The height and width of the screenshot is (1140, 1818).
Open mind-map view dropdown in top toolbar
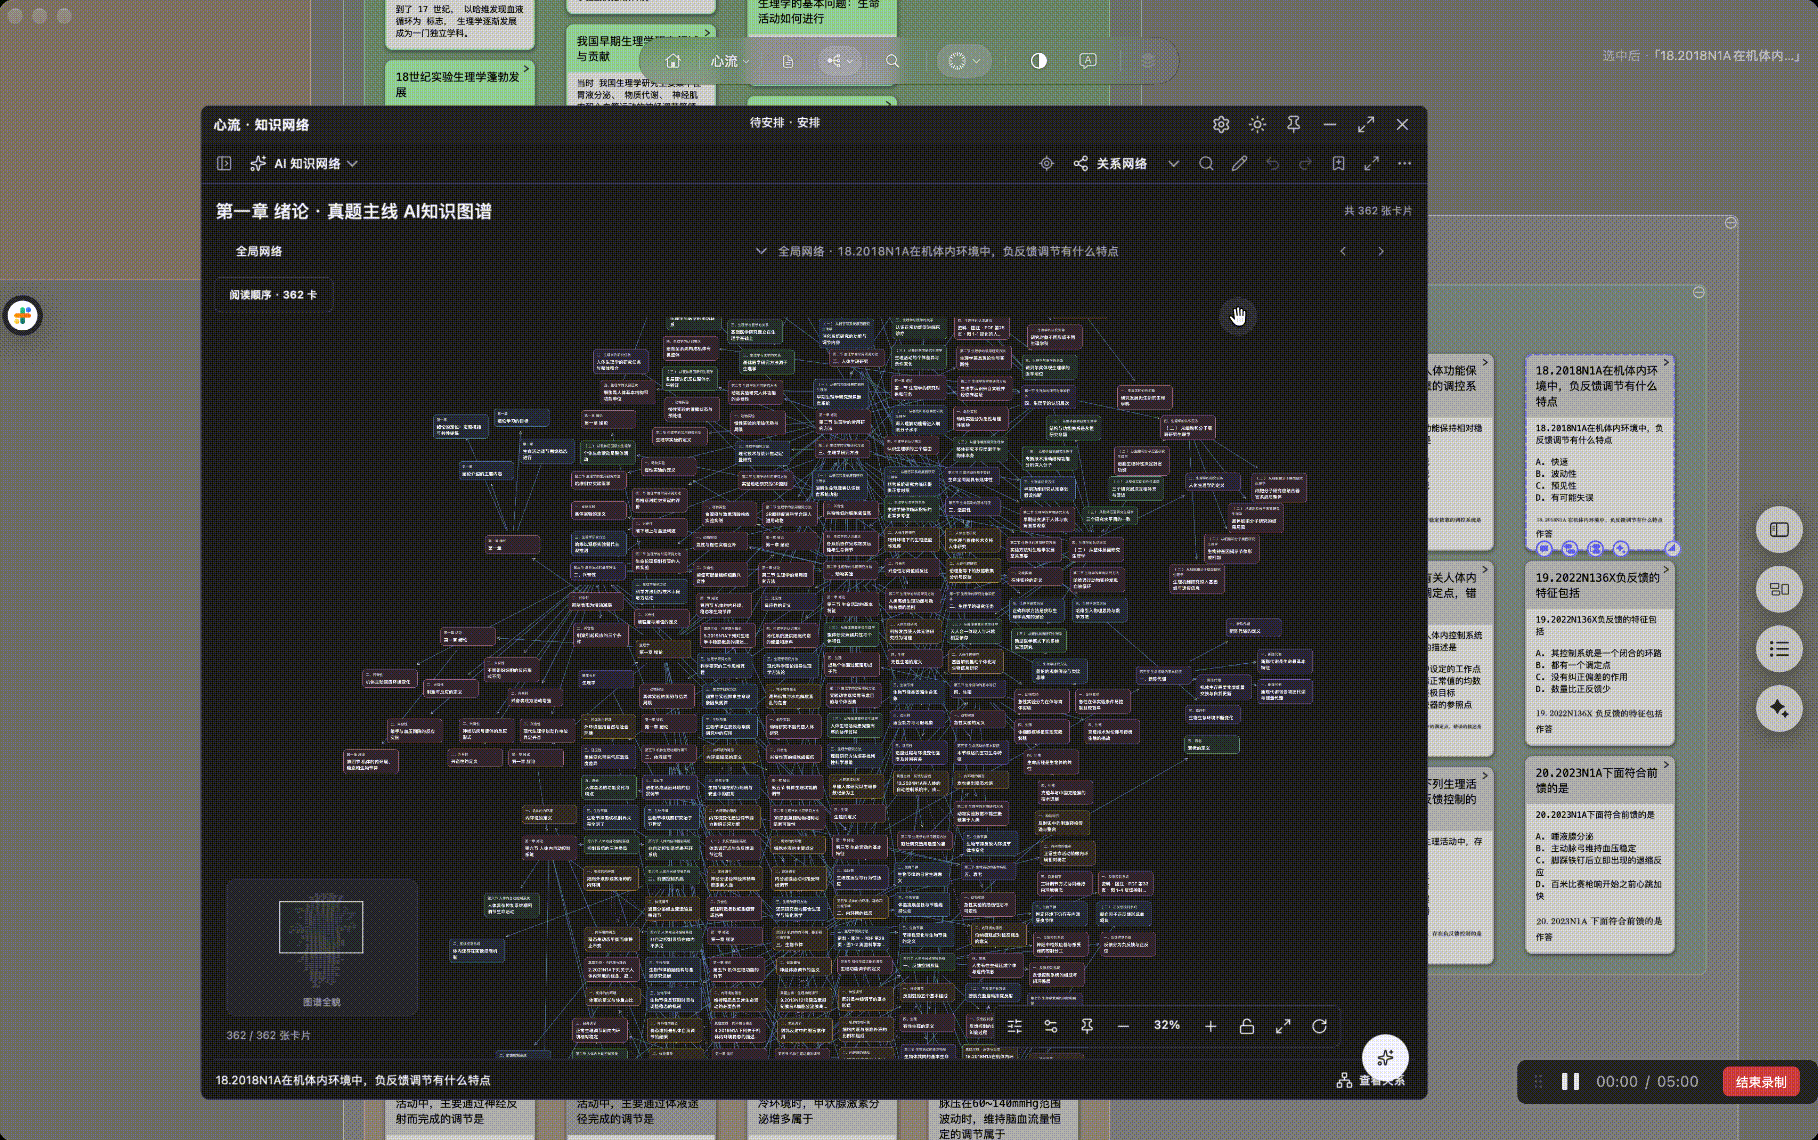point(839,61)
